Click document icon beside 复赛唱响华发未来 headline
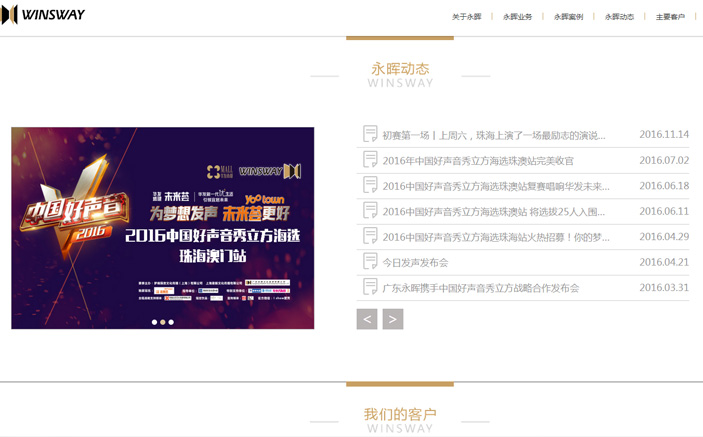Screen dimensions: 703x437 (370, 185)
